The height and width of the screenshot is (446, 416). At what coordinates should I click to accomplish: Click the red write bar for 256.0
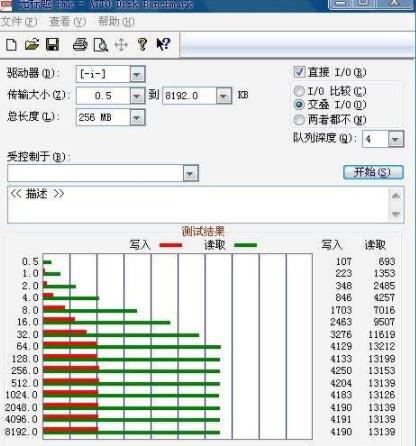tap(71, 368)
